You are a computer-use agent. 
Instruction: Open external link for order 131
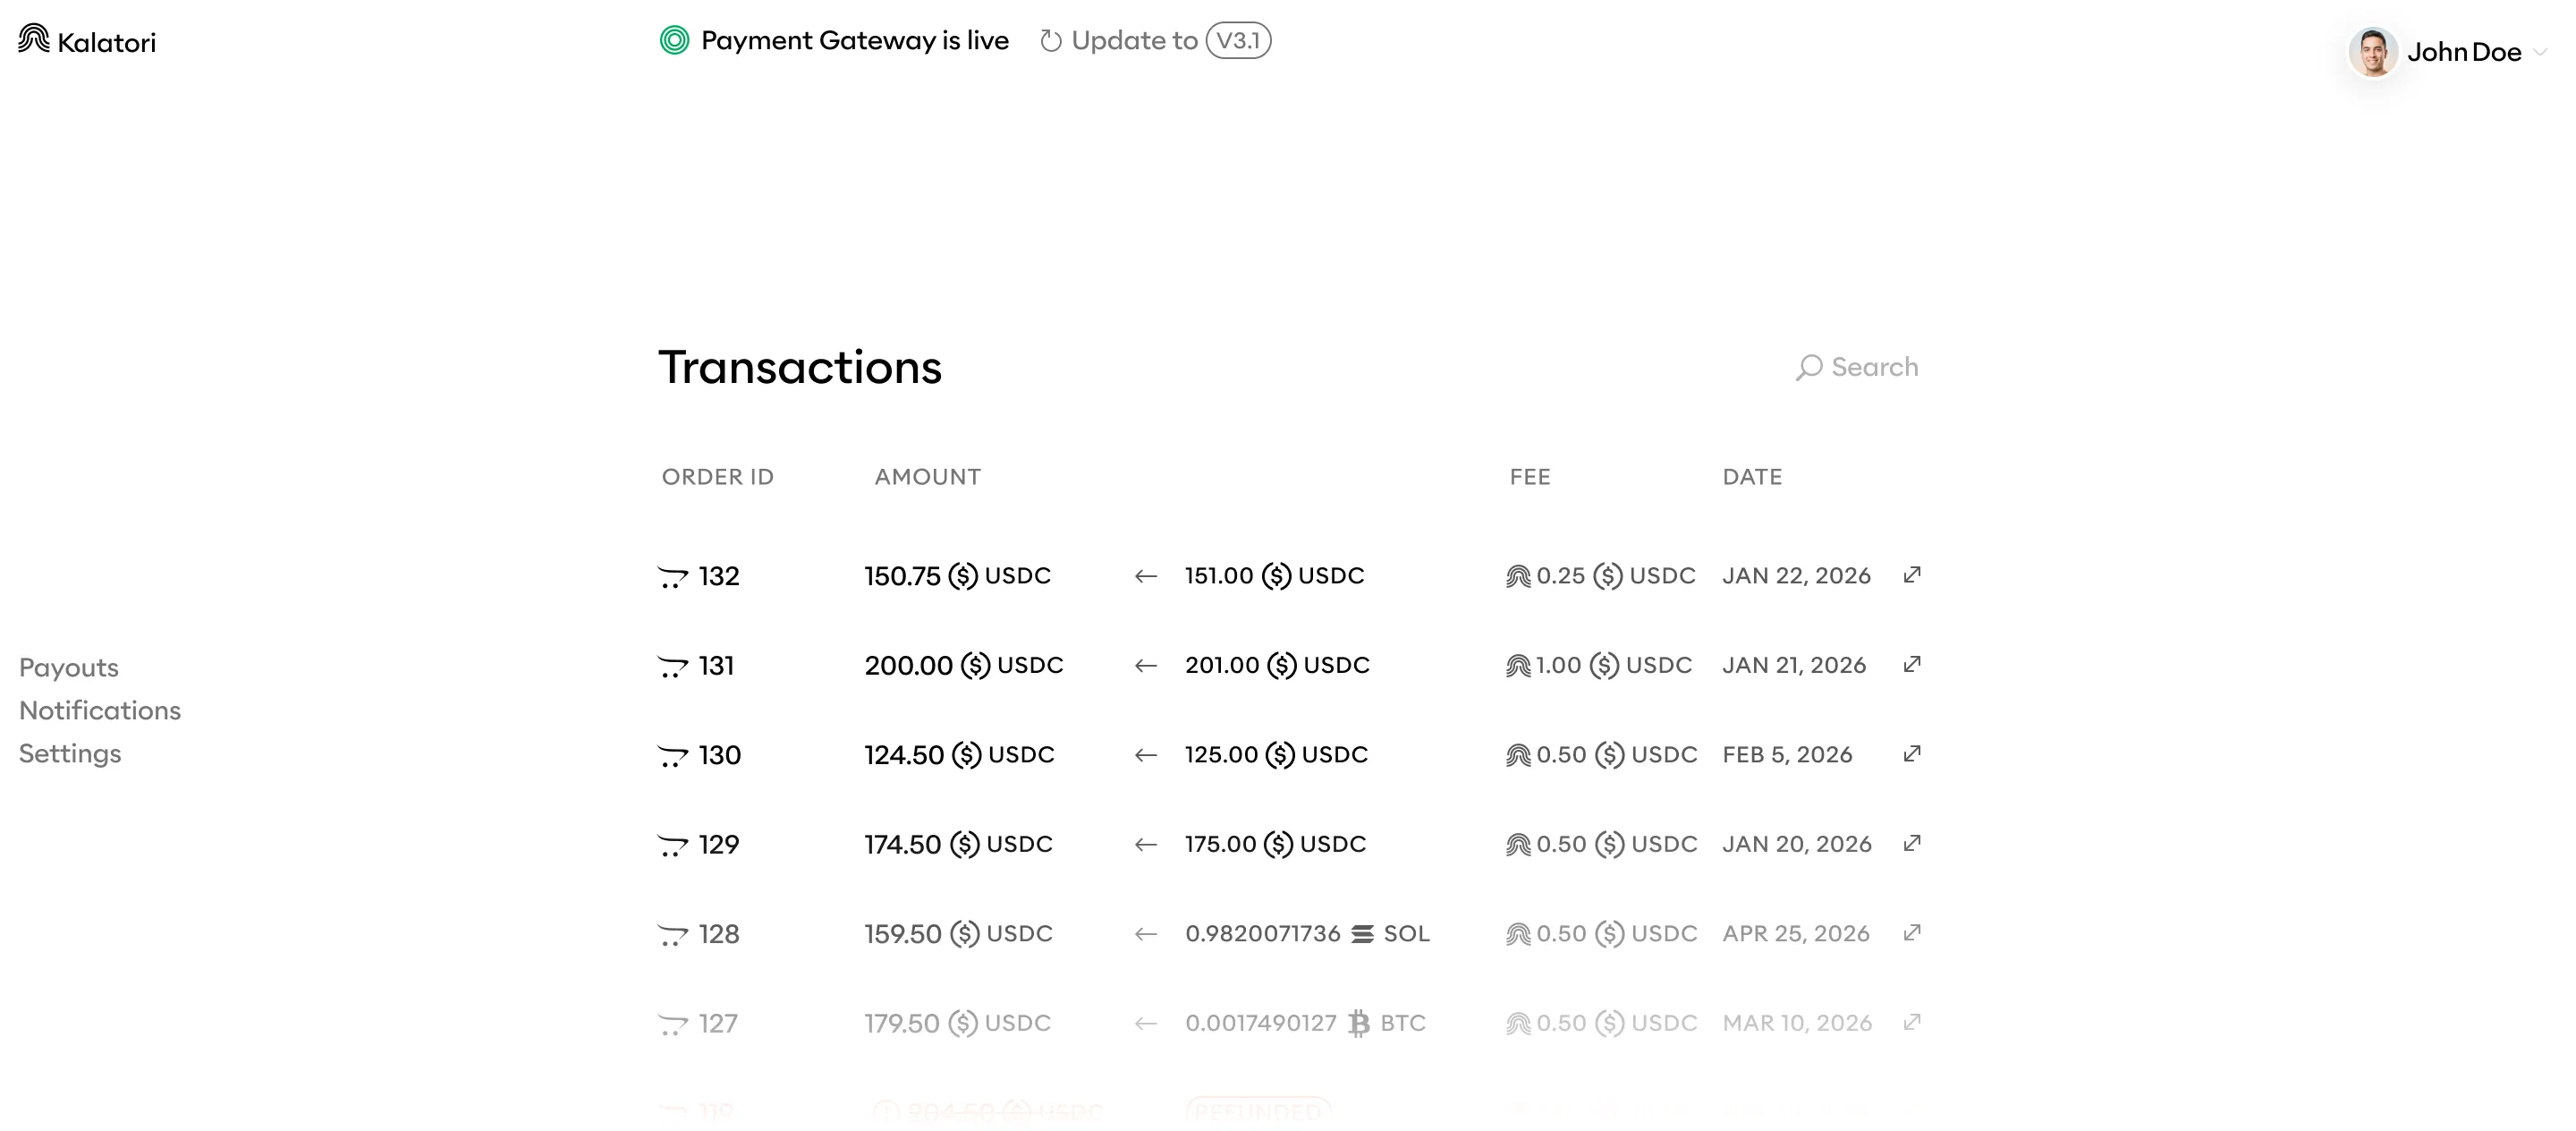pyautogui.click(x=1912, y=664)
